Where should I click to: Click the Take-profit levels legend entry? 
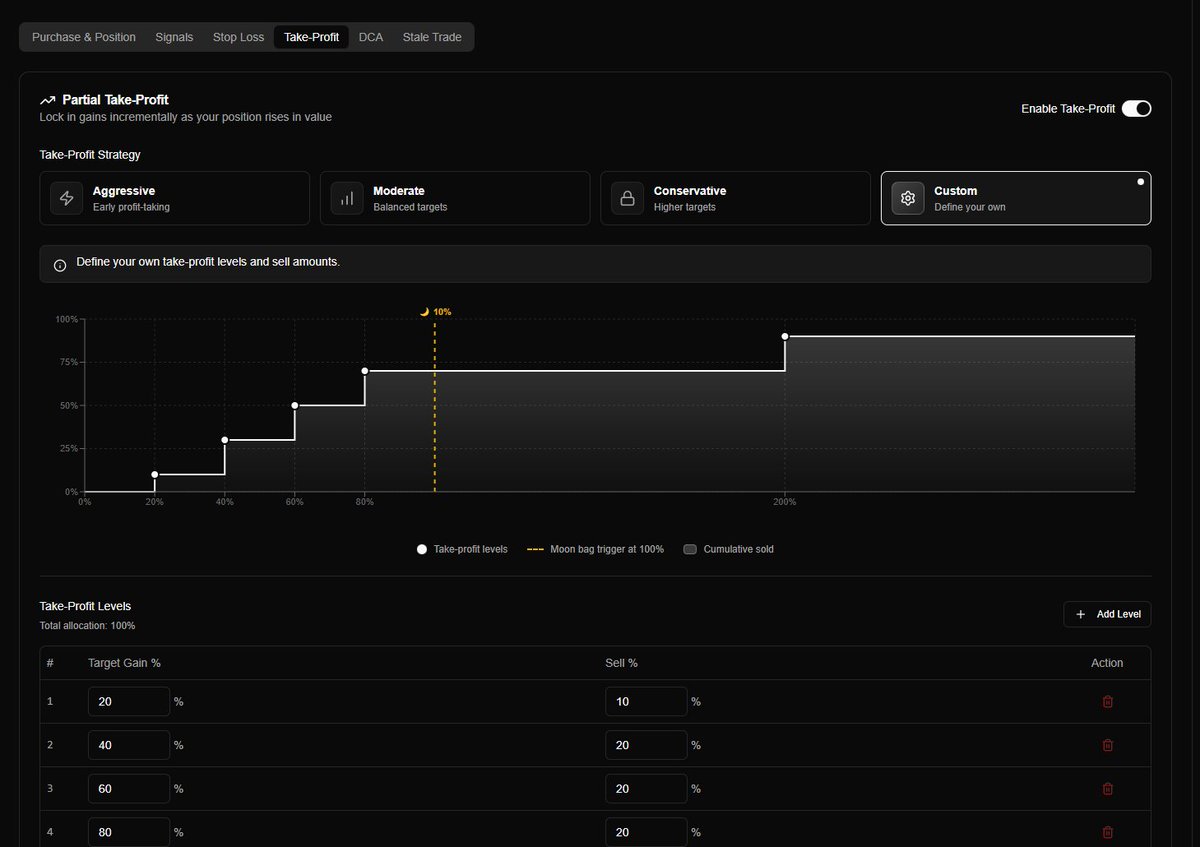point(462,549)
